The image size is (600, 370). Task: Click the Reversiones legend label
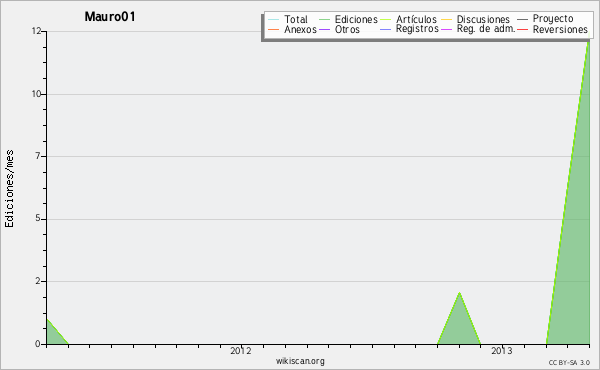pos(560,29)
